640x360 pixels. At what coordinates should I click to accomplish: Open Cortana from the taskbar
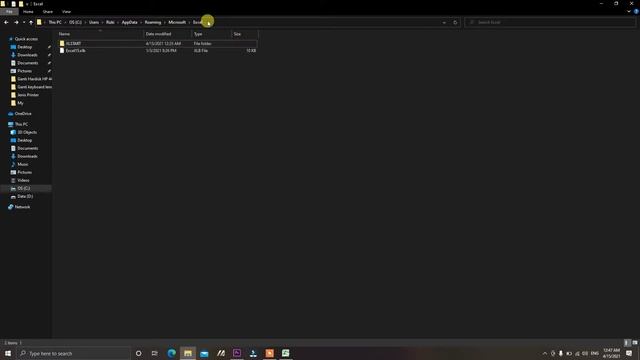139,353
